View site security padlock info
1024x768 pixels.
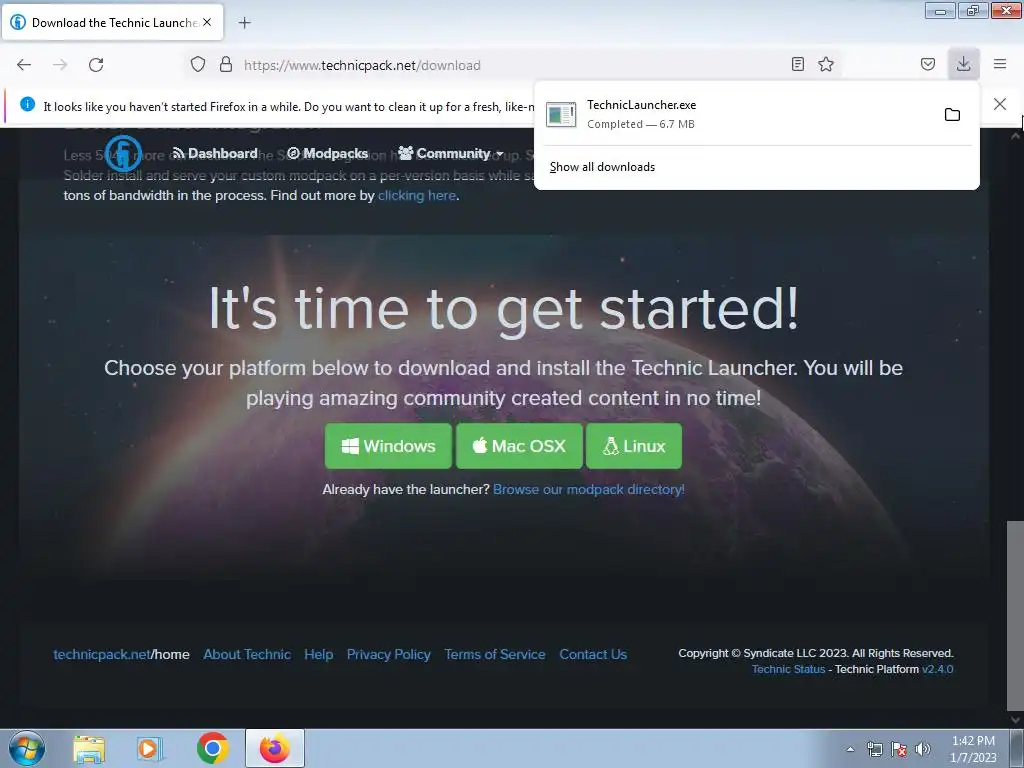coord(226,65)
